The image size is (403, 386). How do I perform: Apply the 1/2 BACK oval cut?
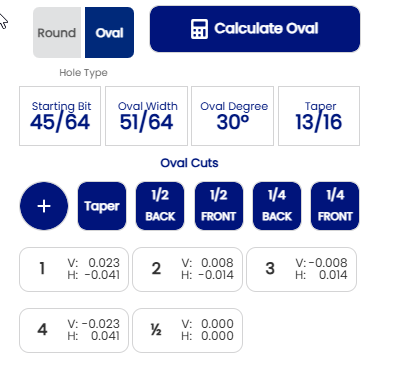160,206
